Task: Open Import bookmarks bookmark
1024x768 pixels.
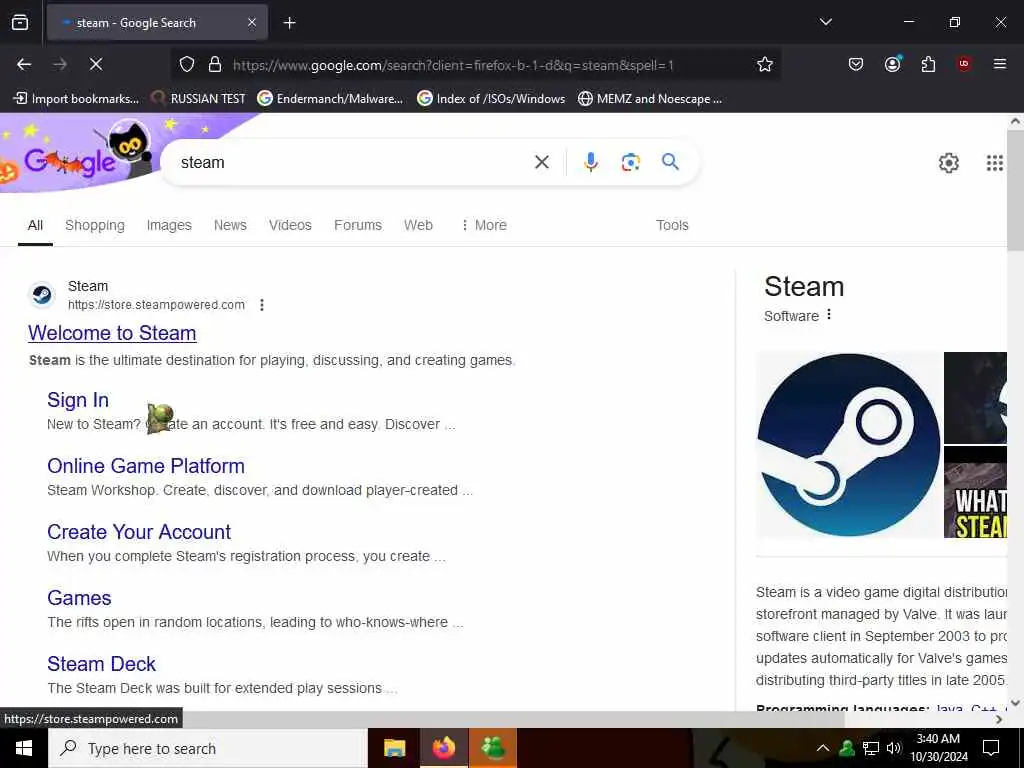Action: (x=76, y=99)
